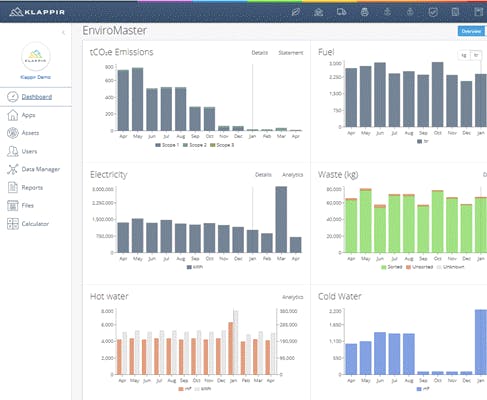Viewport: 487px width, 400px height.
Task: Switch Fuel chart unit to kg
Action: [x=464, y=55]
